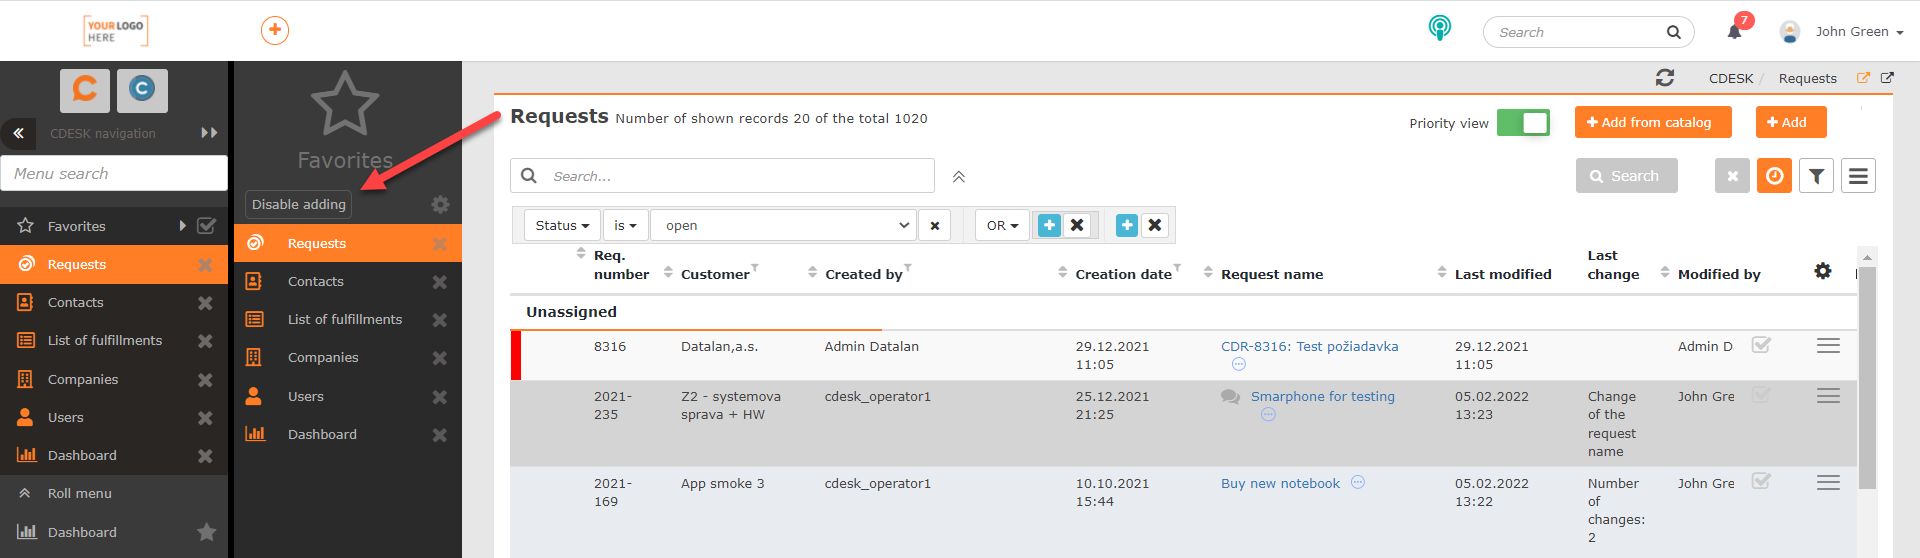This screenshot has width=1920, height=558.
Task: Add a filter group with second blue plus
Action: pos(1127,225)
